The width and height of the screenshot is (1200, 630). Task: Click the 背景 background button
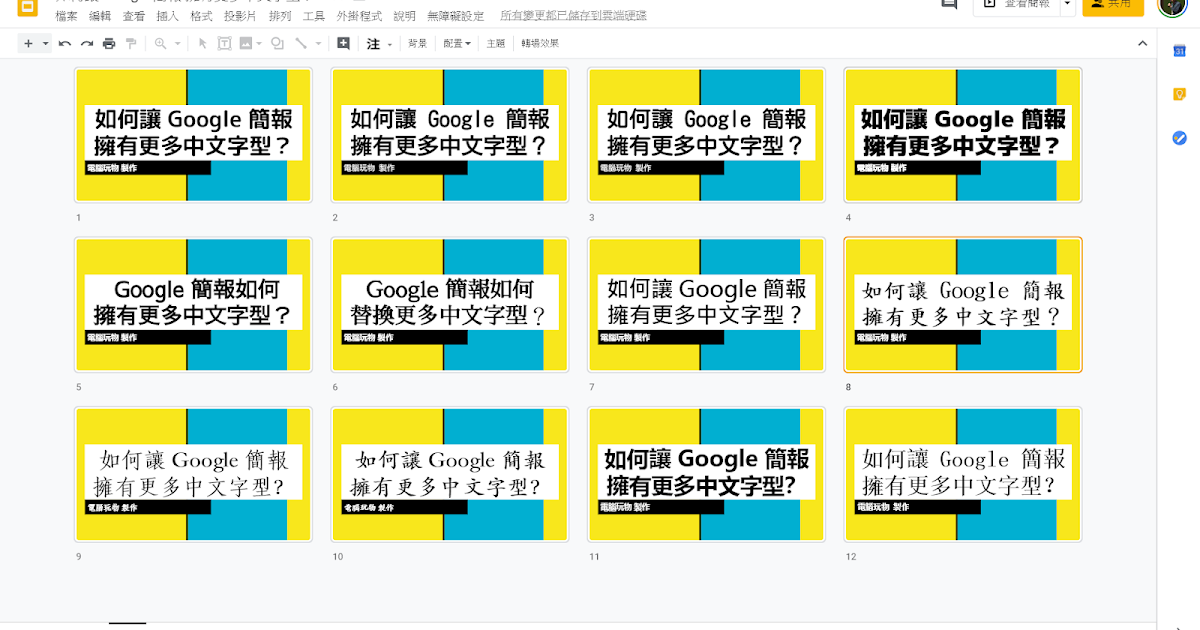[417, 44]
